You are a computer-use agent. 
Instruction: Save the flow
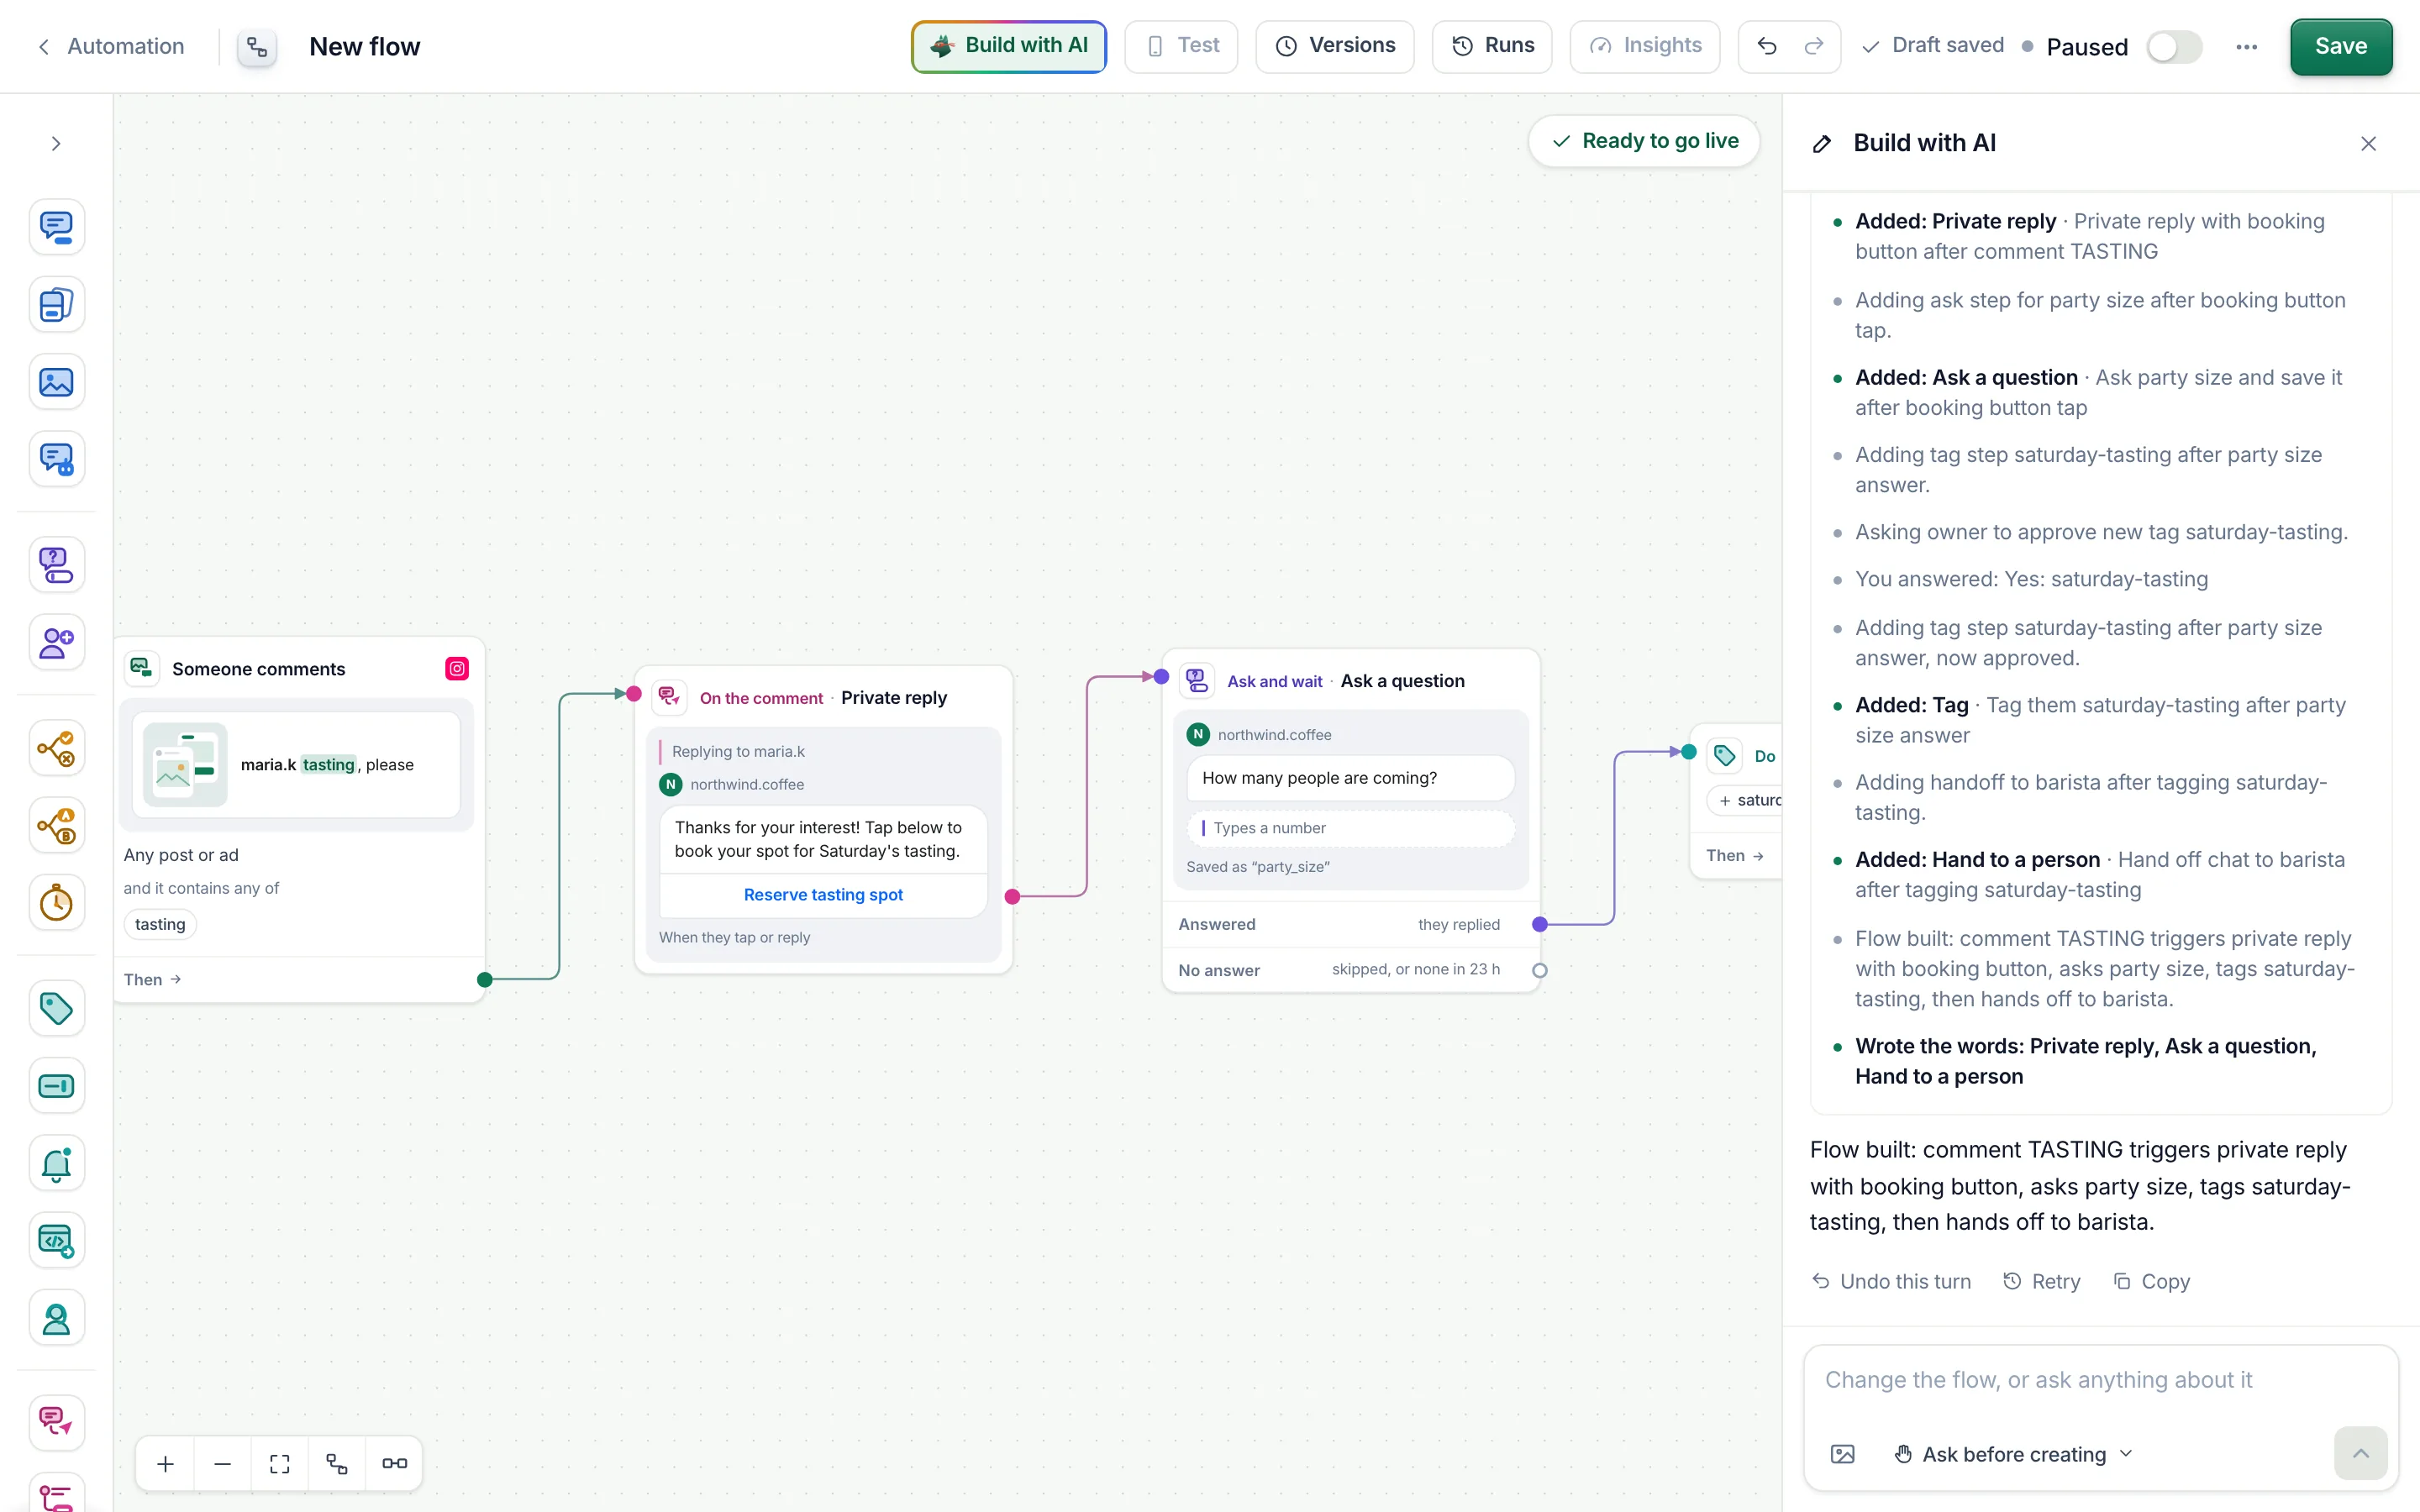(x=2341, y=46)
